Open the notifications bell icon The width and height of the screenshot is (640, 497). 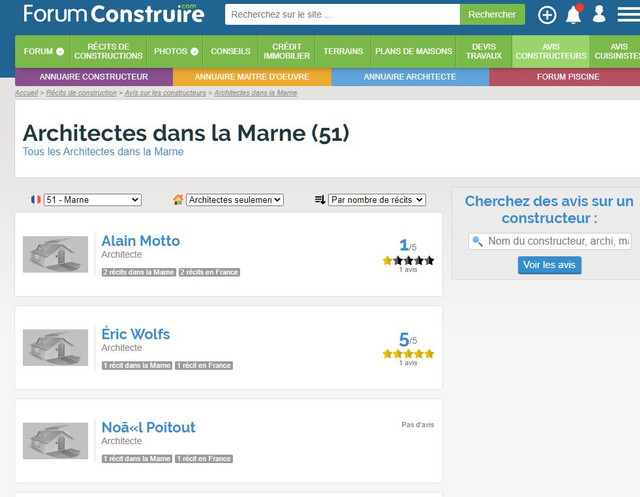point(573,15)
